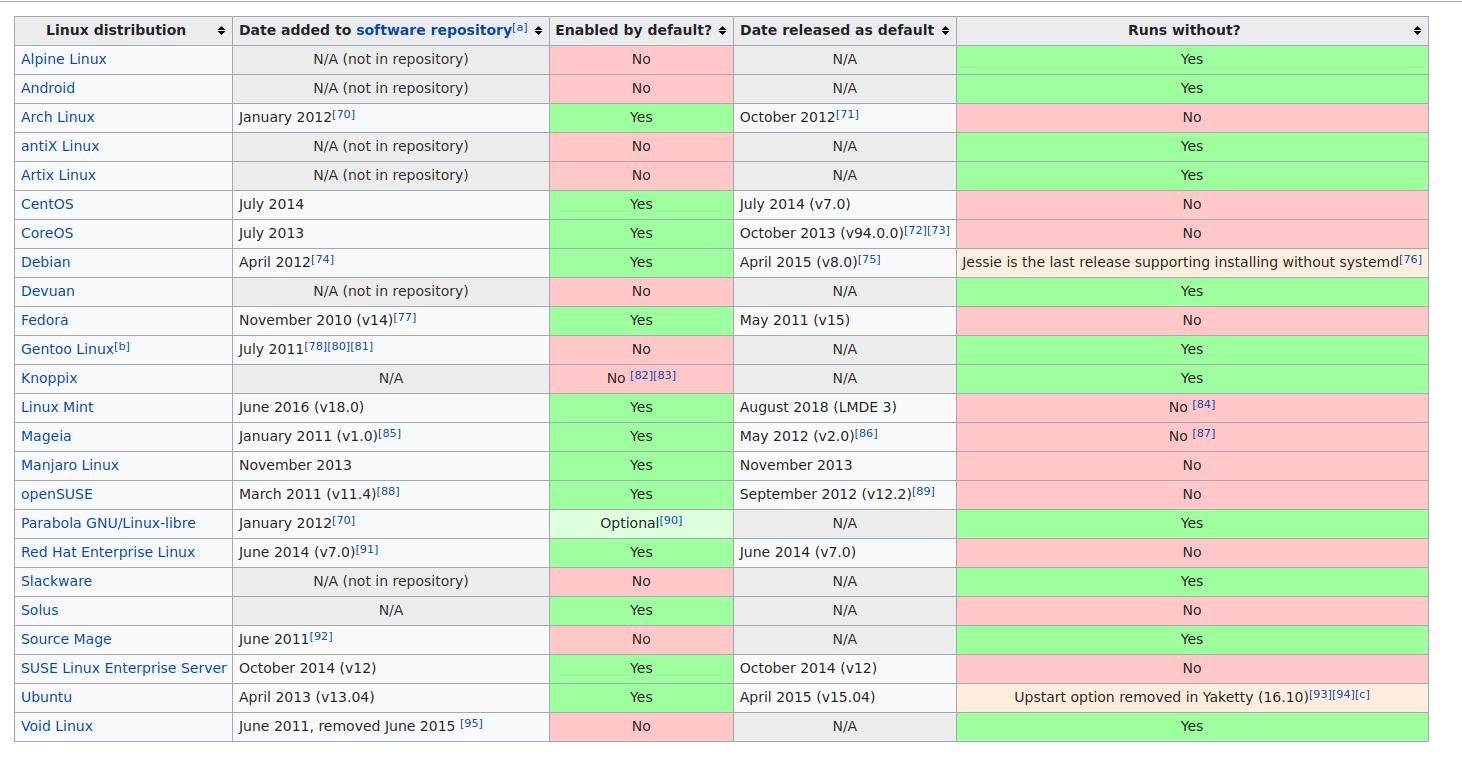The width and height of the screenshot is (1462, 759).
Task: Open the Manjaro Linux link
Action: 70,465
